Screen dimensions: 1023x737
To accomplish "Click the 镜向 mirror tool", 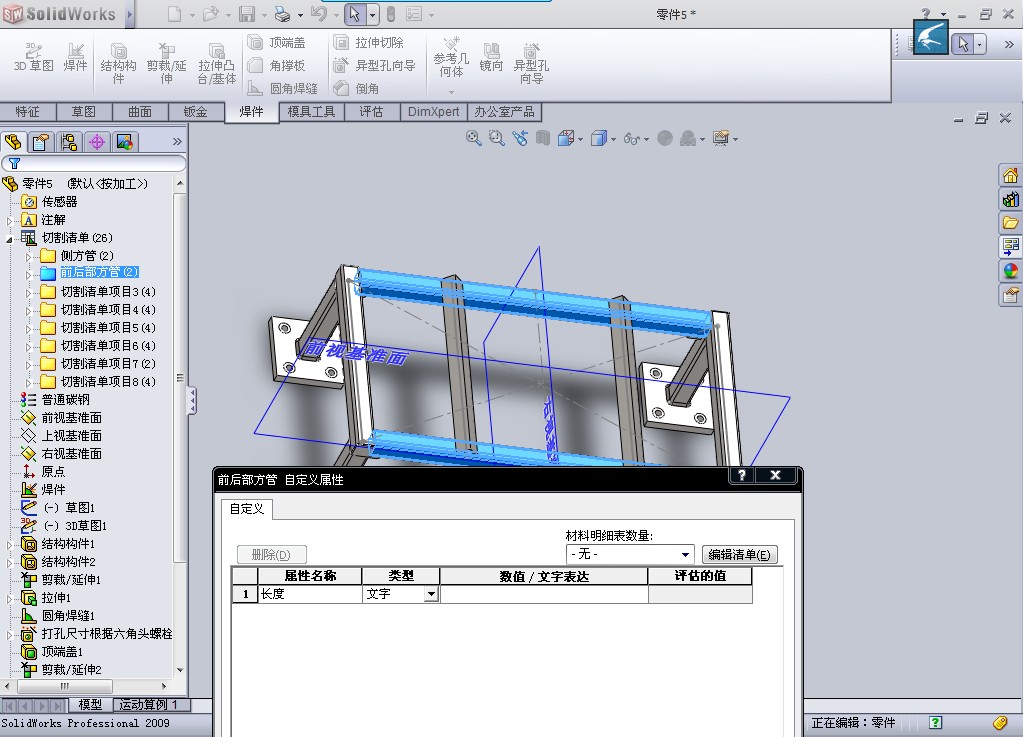I will click(491, 57).
